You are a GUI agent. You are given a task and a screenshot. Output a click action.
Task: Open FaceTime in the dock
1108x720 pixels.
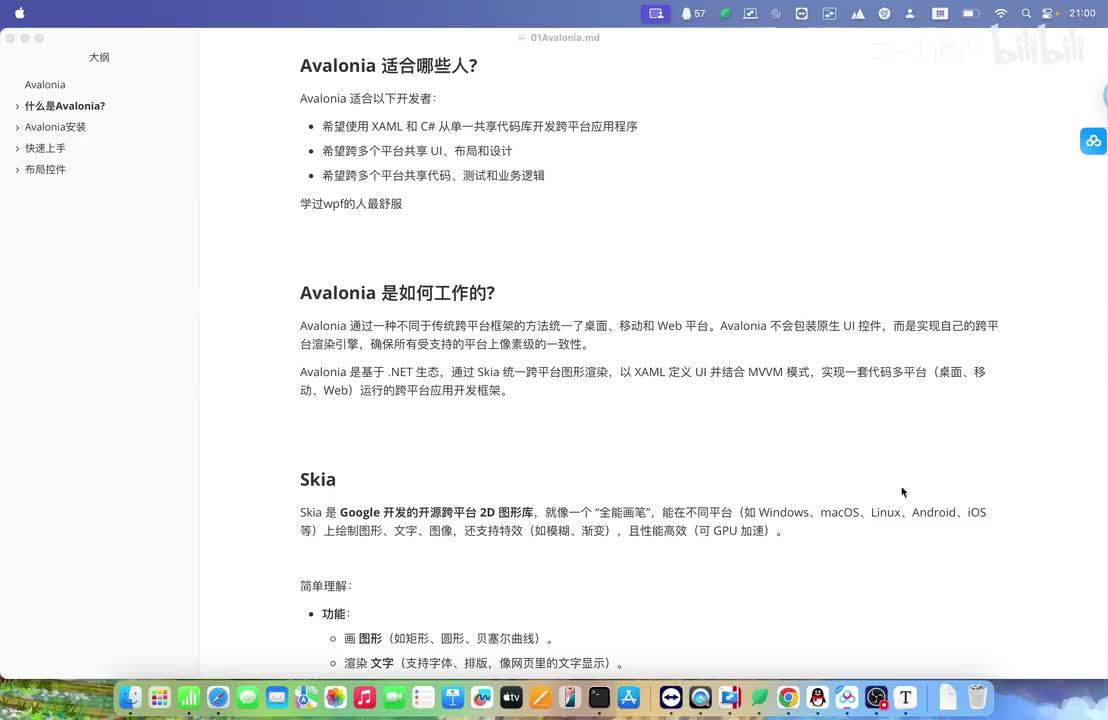pyautogui.click(x=394, y=698)
